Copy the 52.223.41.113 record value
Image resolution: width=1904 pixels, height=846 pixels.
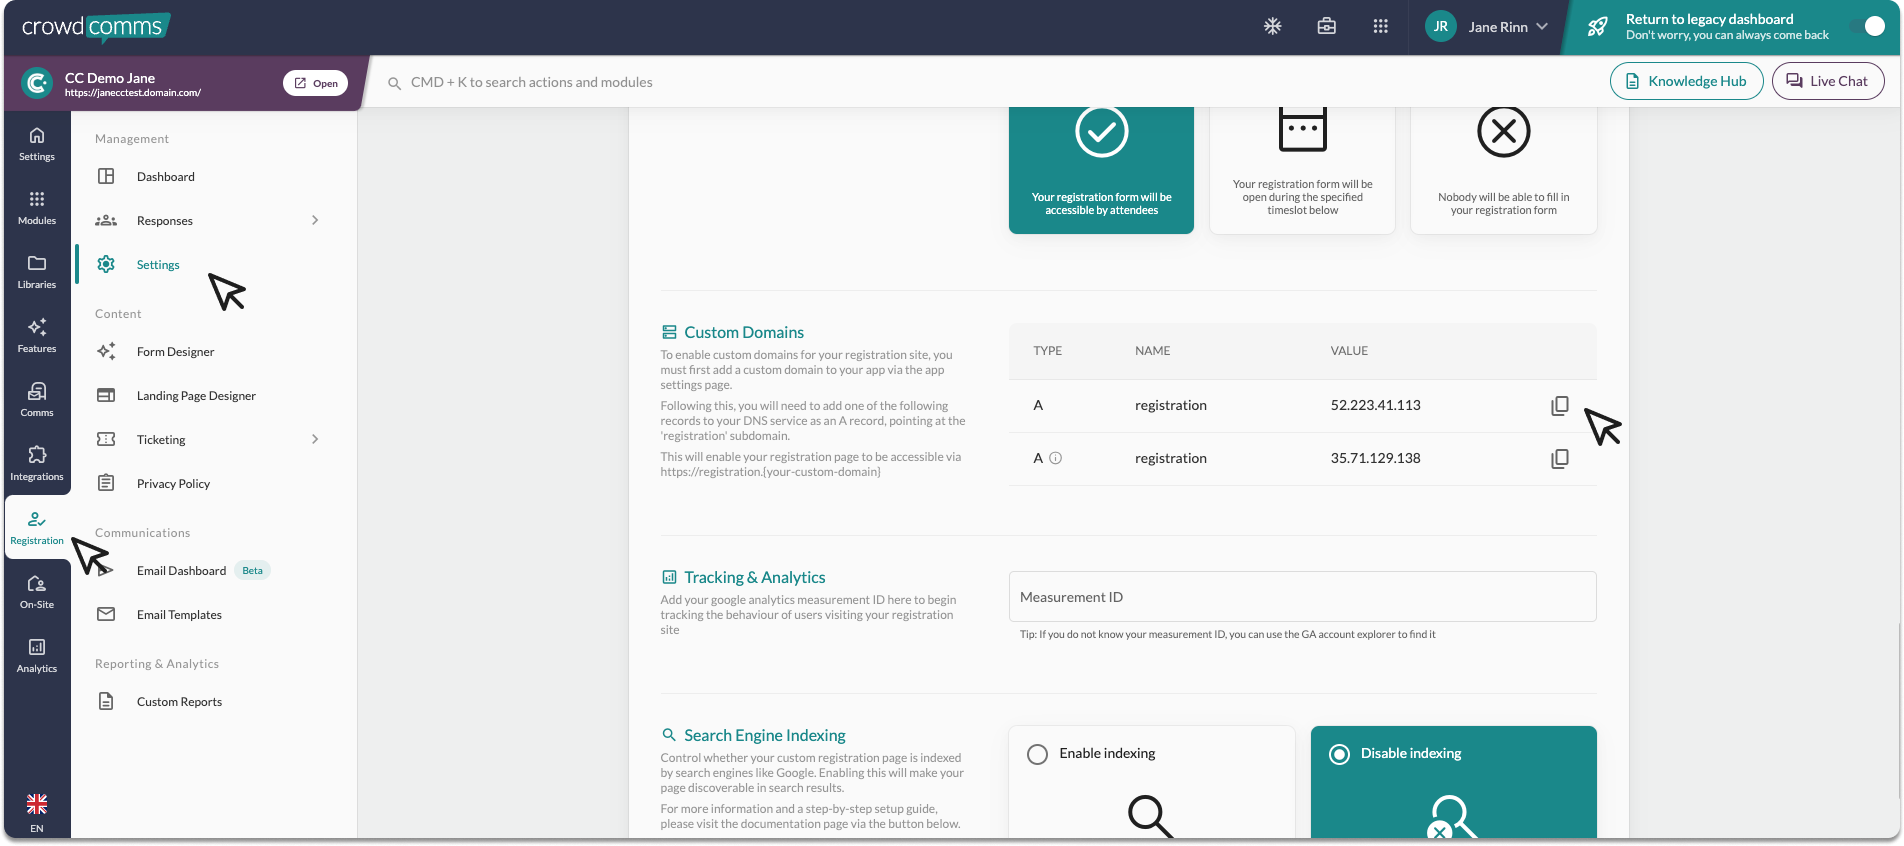(1559, 406)
